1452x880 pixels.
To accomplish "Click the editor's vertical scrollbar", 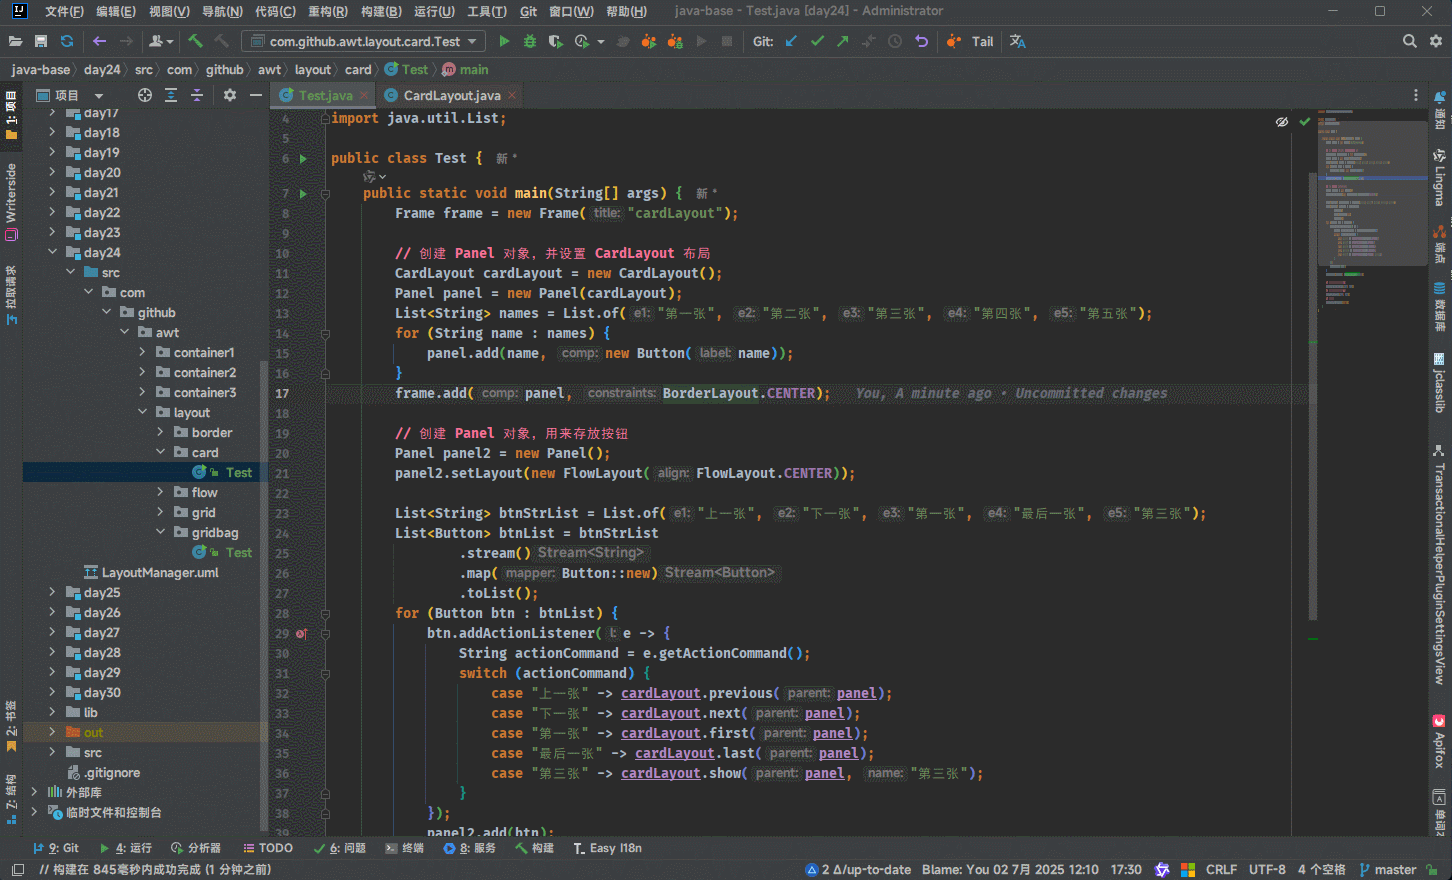I will (x=1313, y=400).
